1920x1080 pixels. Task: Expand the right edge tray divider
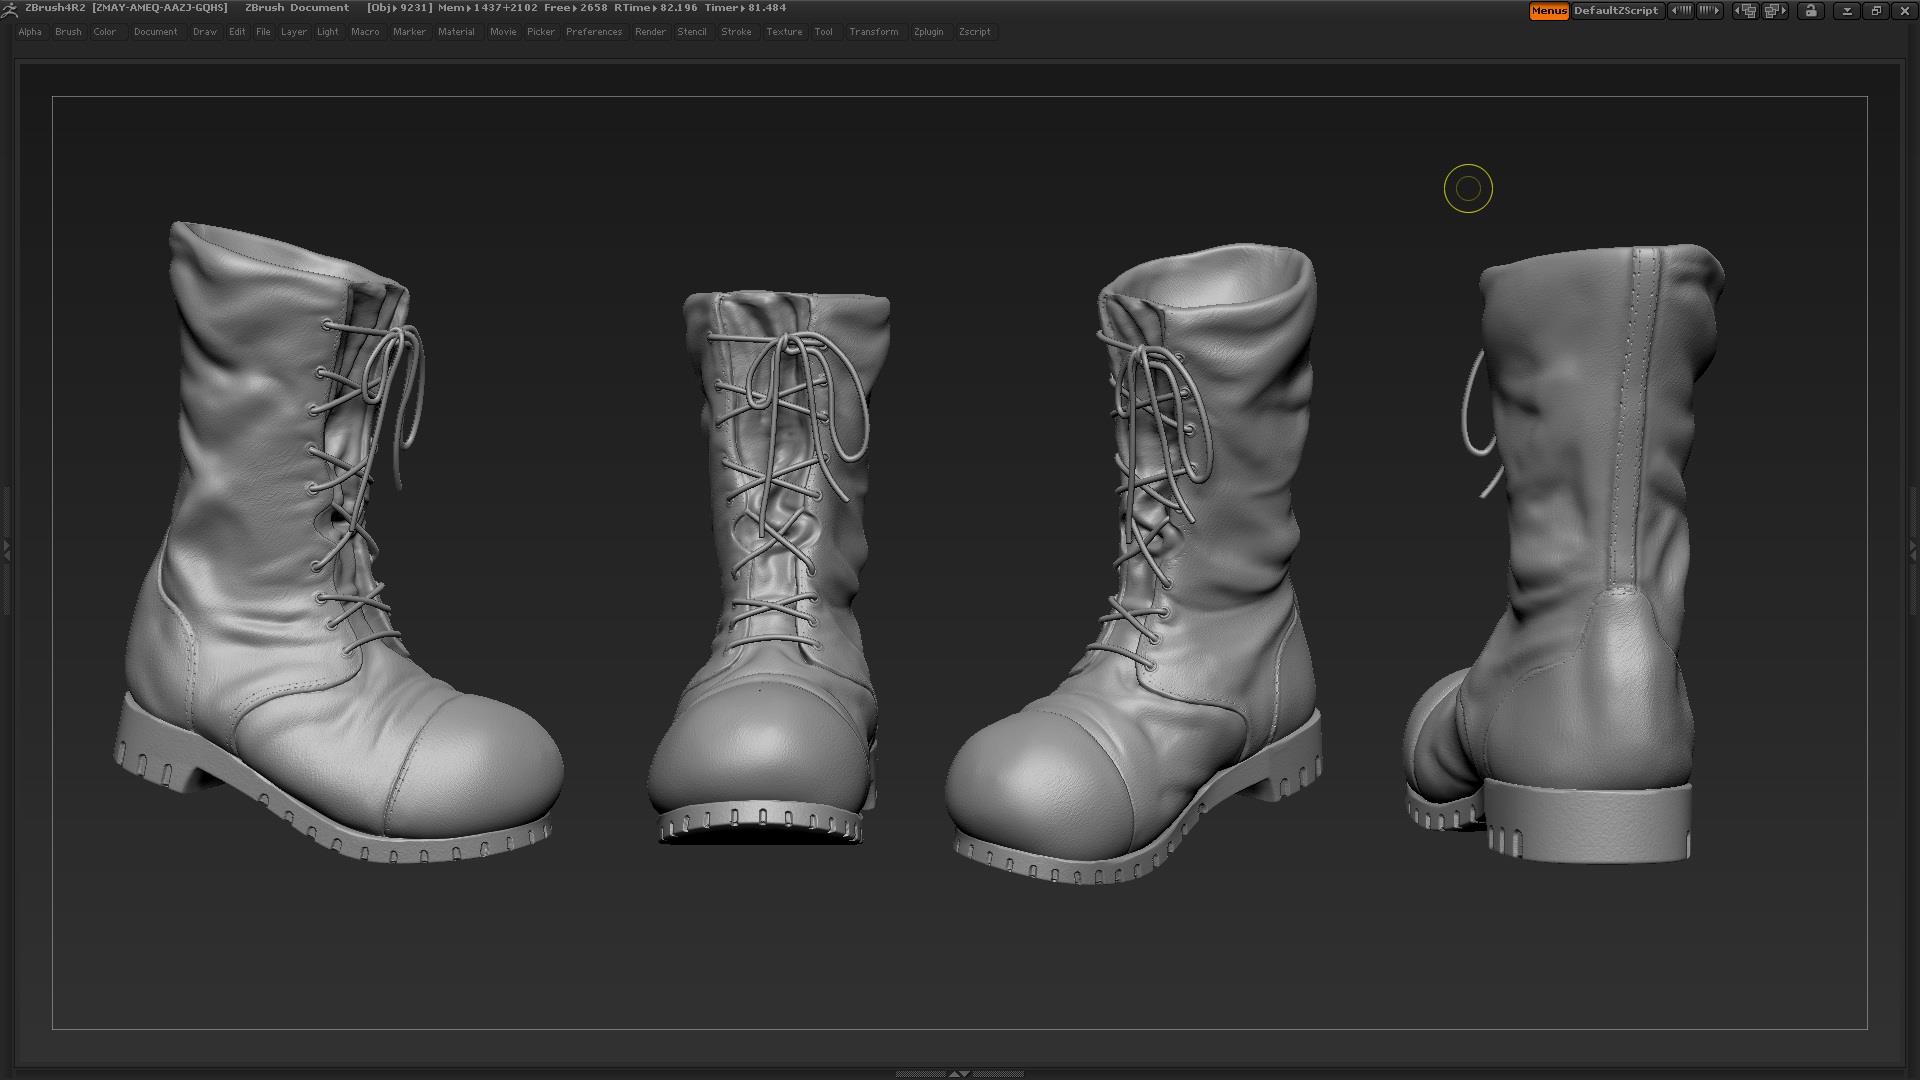click(x=1912, y=550)
